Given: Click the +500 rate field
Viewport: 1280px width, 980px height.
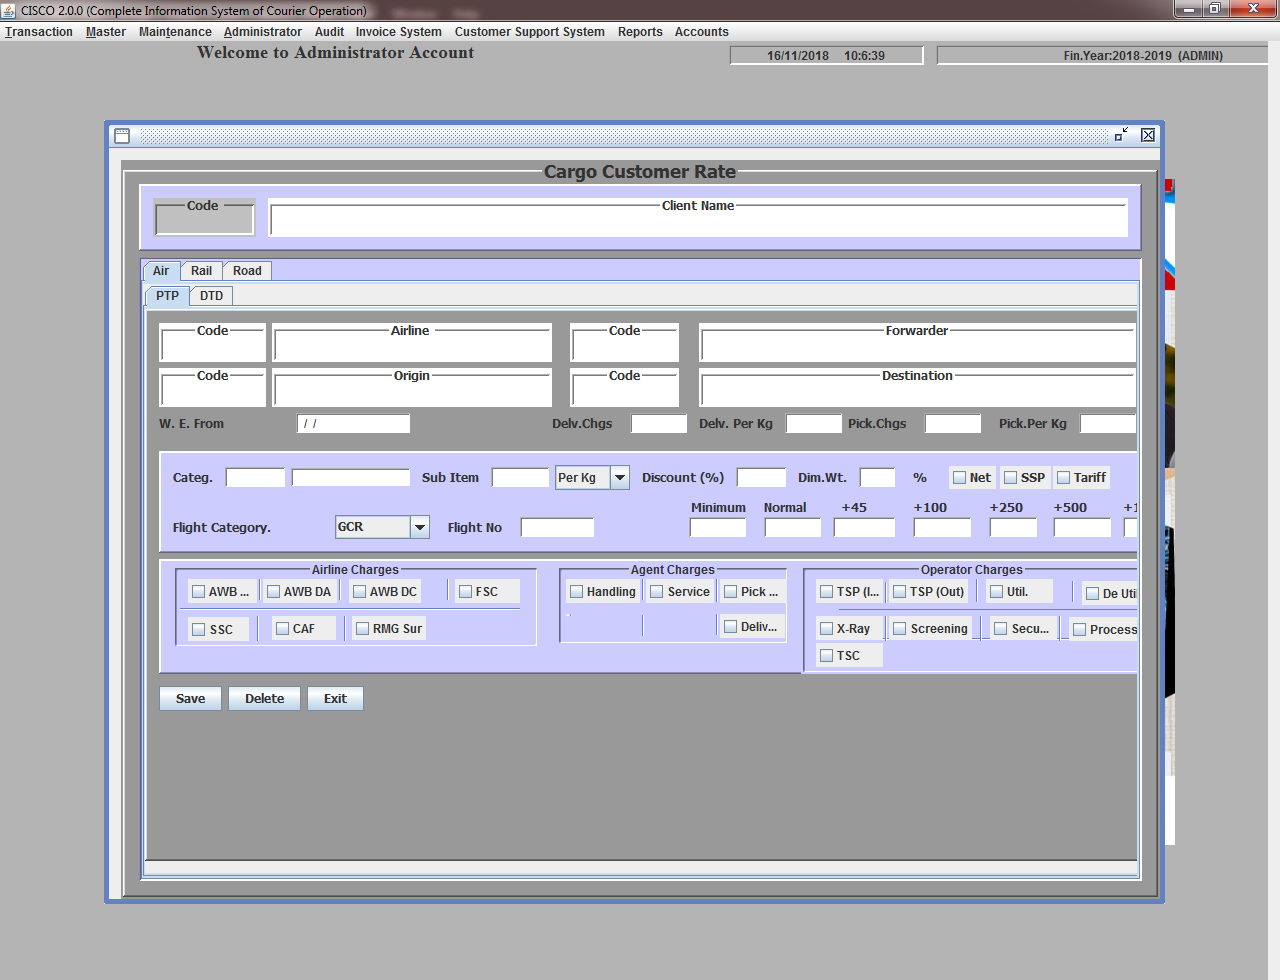Looking at the screenshot, I should (x=1082, y=528).
